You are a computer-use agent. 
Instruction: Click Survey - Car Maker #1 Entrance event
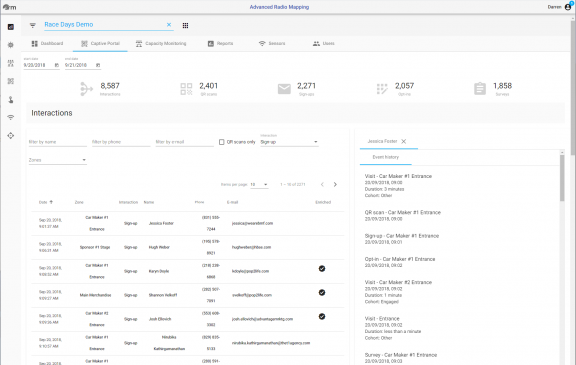coord(401,355)
